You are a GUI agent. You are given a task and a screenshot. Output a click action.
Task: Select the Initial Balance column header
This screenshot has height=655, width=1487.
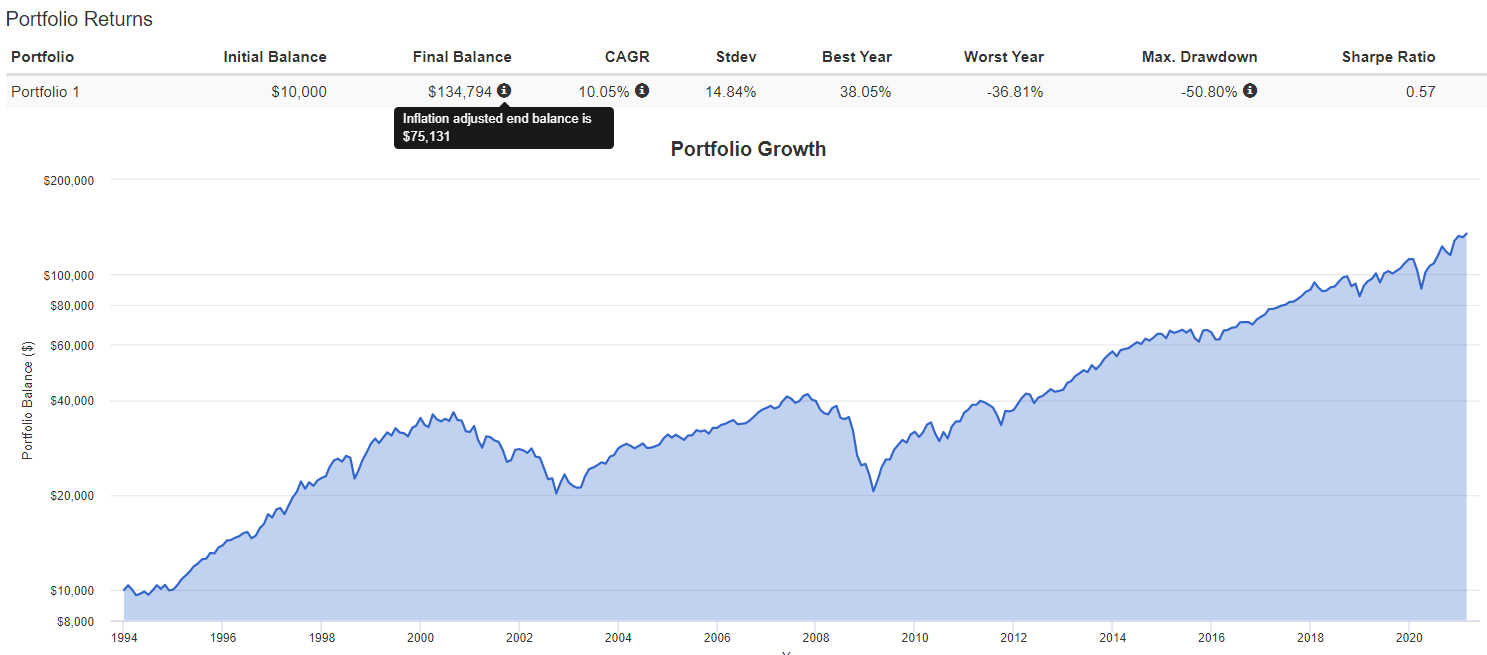(275, 57)
